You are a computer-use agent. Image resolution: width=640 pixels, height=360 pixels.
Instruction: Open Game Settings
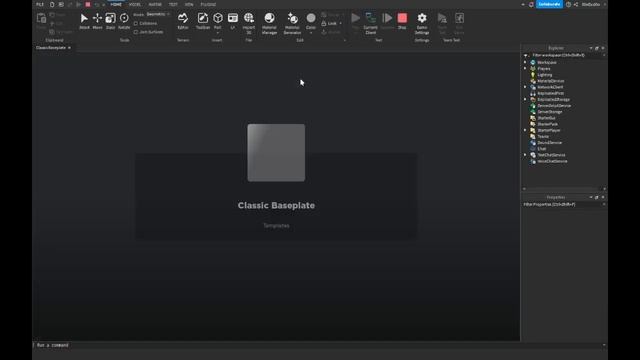click(422, 23)
